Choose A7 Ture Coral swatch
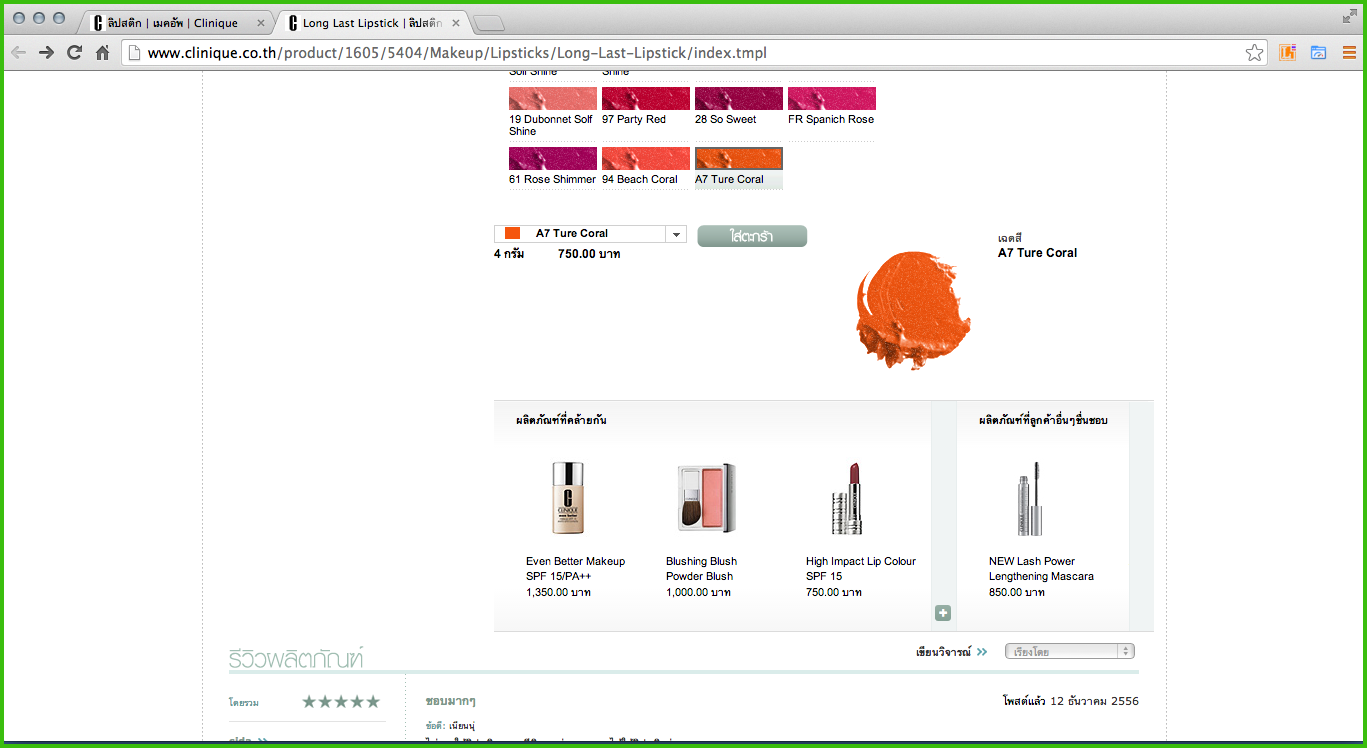The image size is (1367, 748). [739, 158]
